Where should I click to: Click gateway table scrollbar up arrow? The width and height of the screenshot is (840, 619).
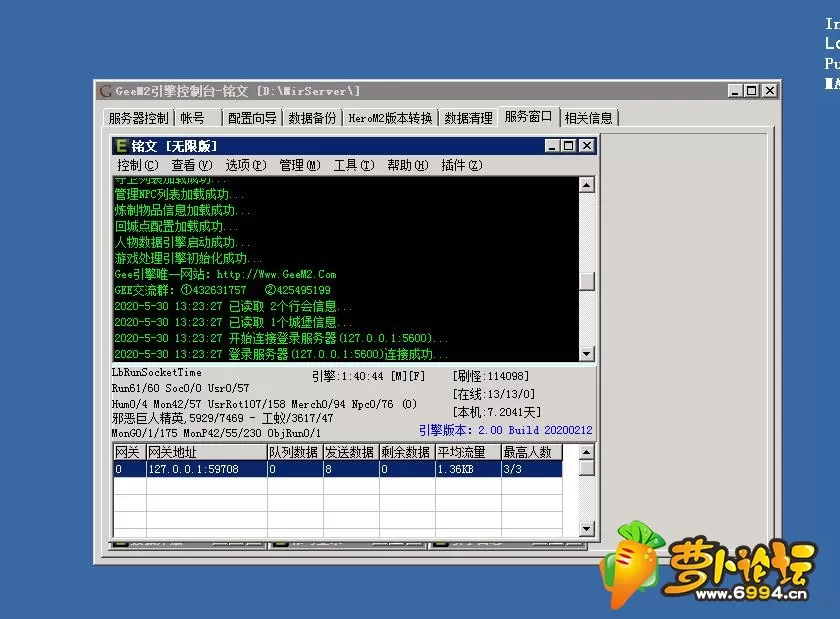[x=587, y=452]
